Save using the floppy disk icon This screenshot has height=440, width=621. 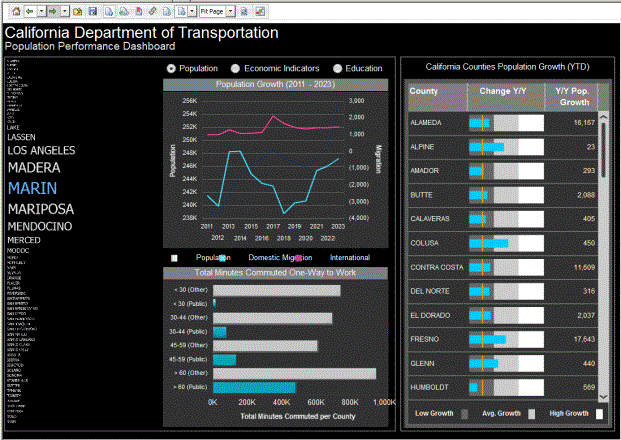tap(92, 10)
